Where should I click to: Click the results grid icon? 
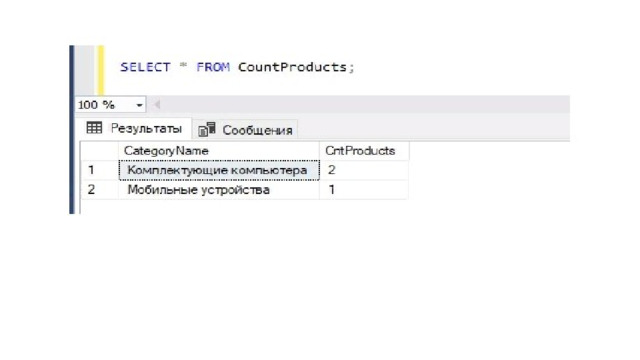(94, 128)
